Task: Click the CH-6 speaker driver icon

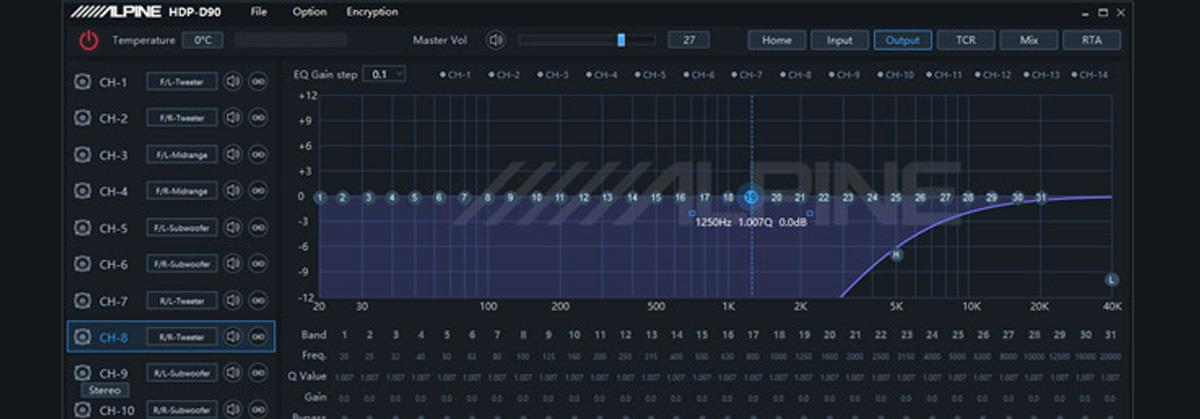Action: coord(82,264)
